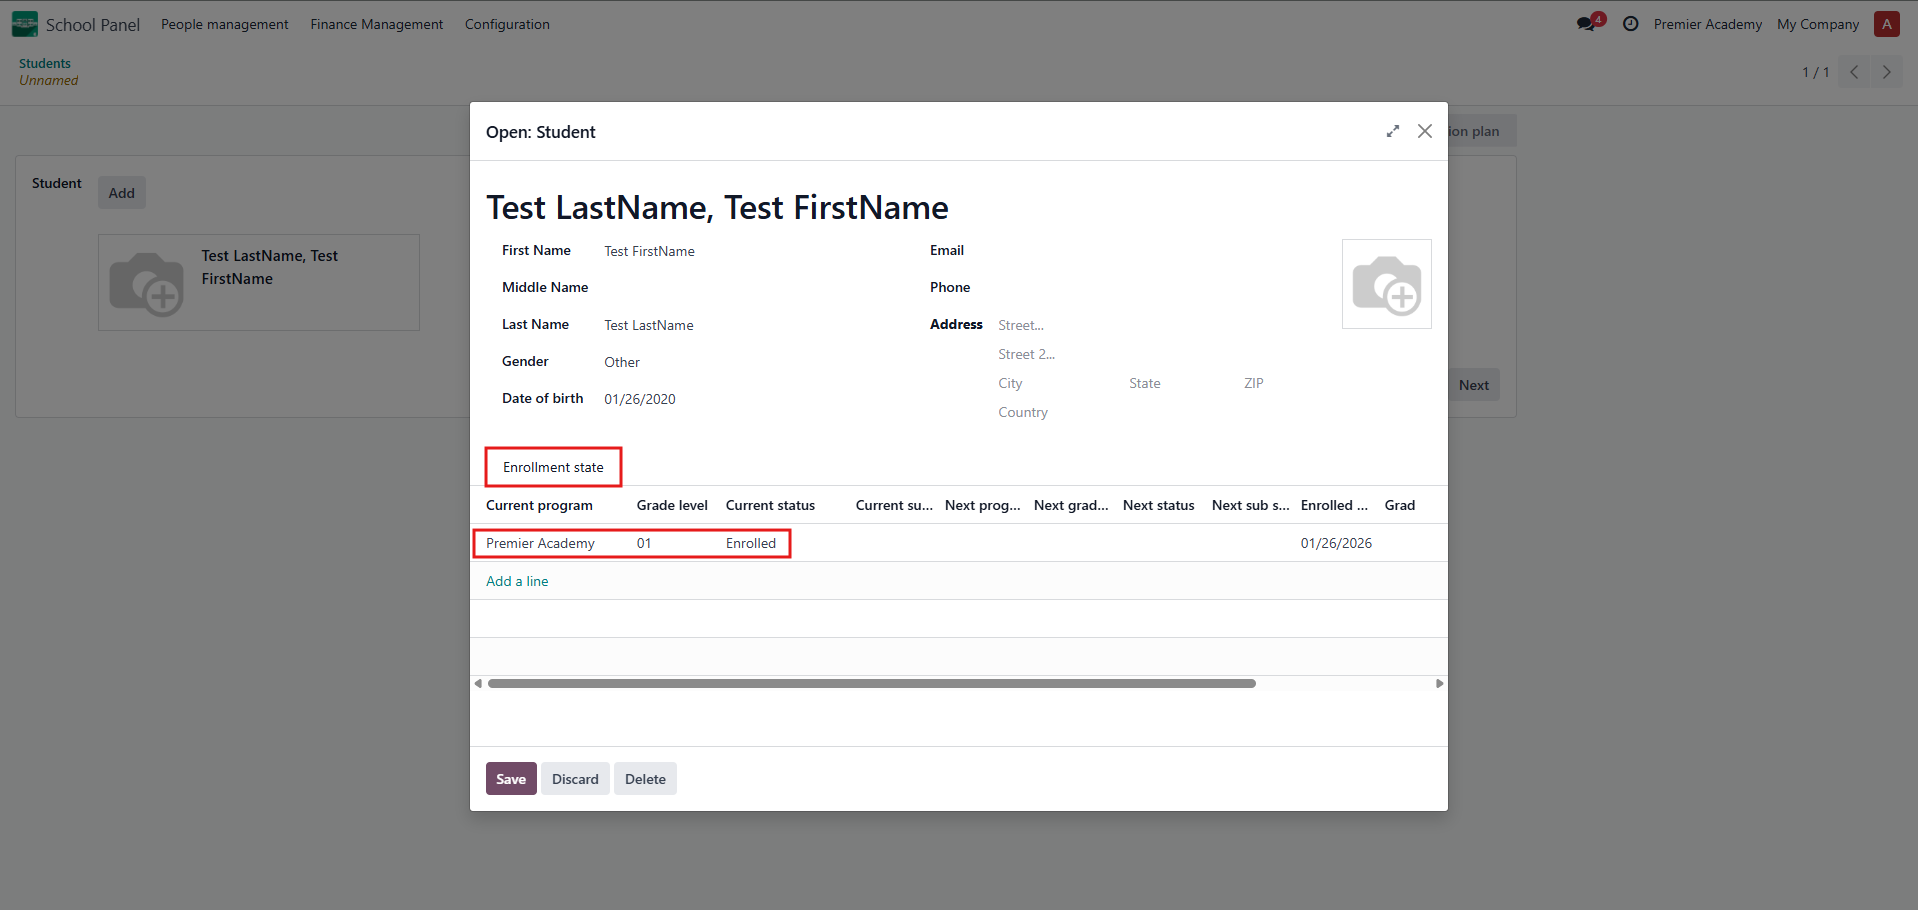The width and height of the screenshot is (1918, 910).
Task: Click Add a line link
Action: [x=517, y=581]
